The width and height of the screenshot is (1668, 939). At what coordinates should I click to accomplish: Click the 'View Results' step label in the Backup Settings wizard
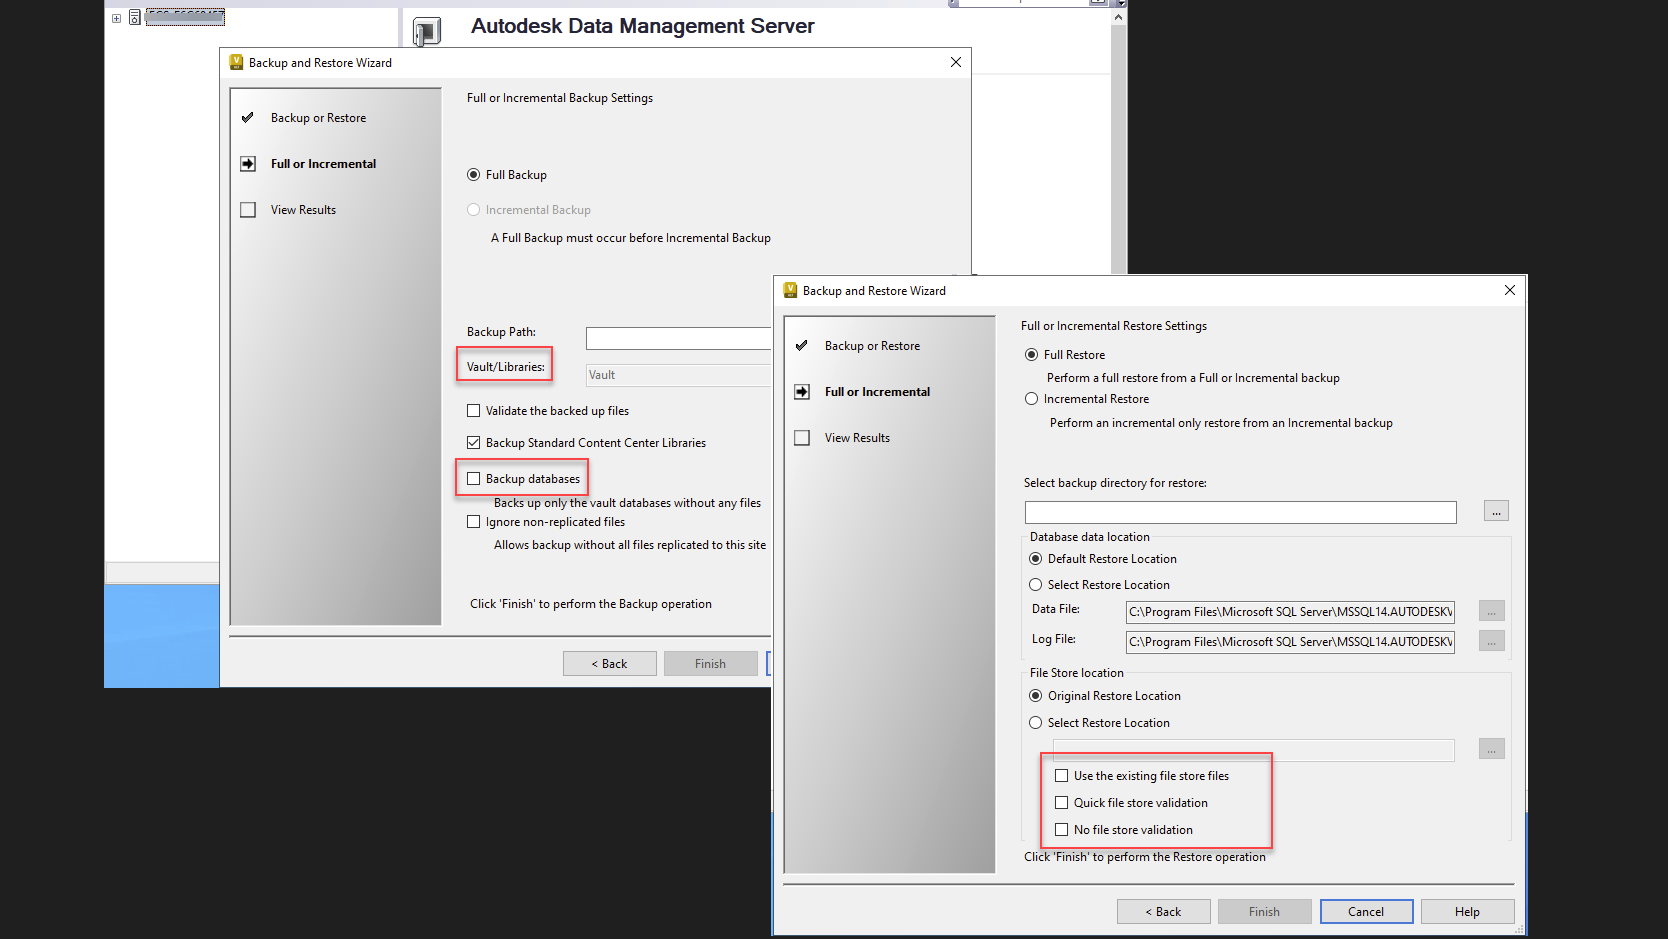(304, 210)
